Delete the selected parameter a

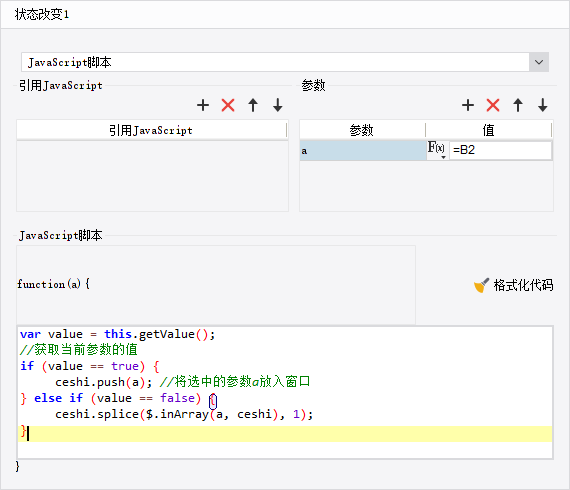pos(493,105)
